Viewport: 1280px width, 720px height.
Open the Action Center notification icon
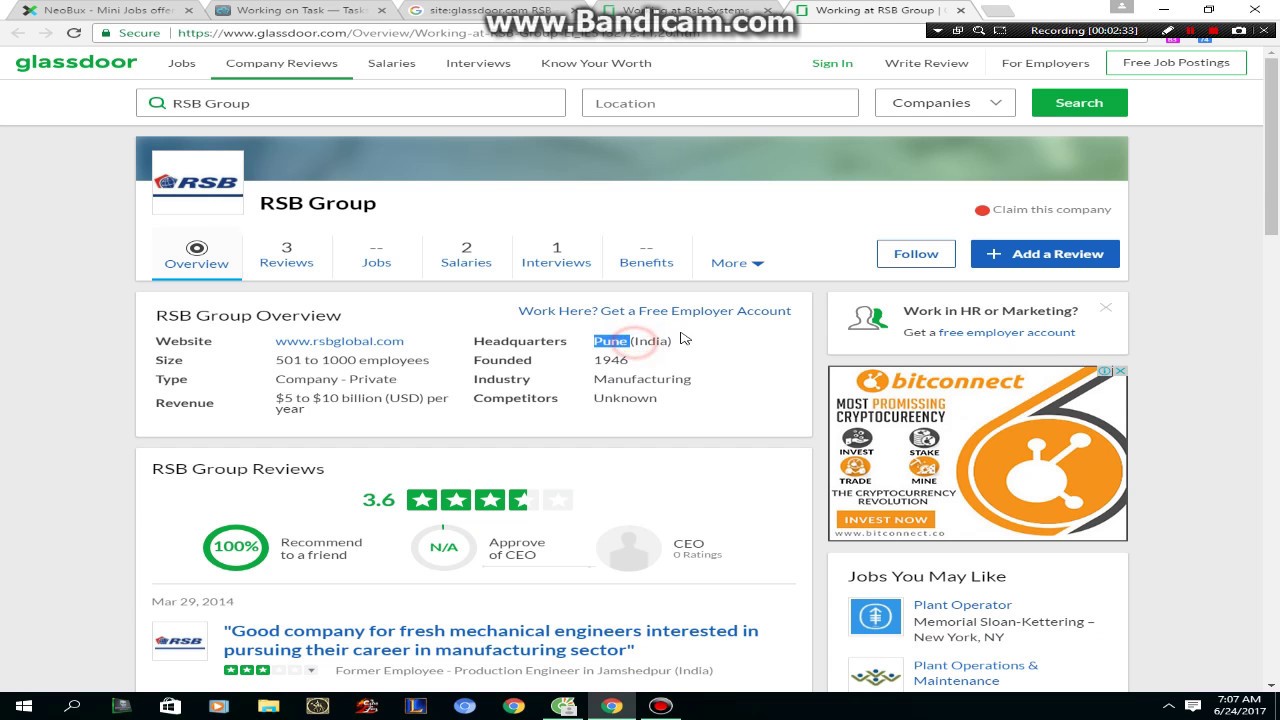pyautogui.click(x=1193, y=706)
